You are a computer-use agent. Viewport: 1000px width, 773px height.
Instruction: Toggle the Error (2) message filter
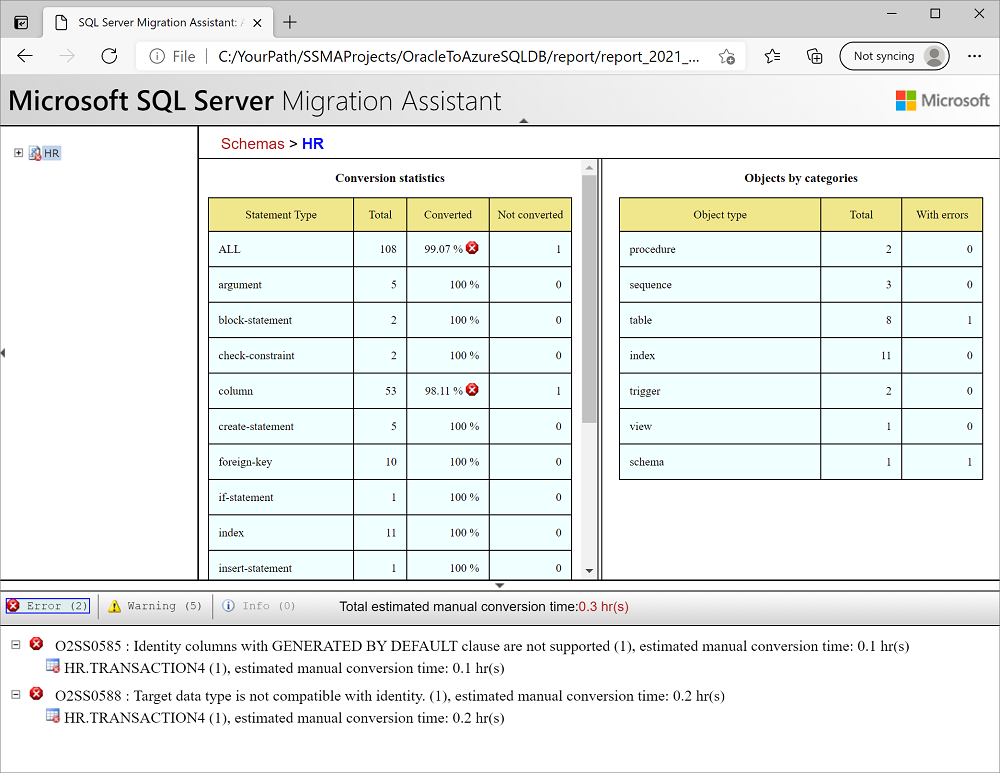click(x=47, y=605)
